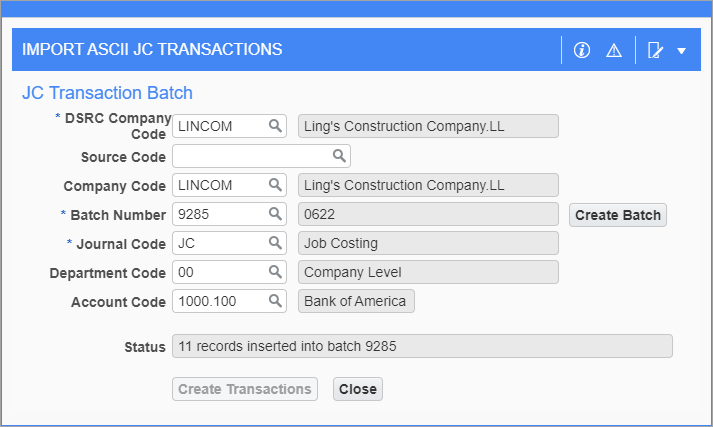Viewport: 713px width, 427px height.
Task: Click the JC Transaction Batch heading
Action: pos(107,93)
